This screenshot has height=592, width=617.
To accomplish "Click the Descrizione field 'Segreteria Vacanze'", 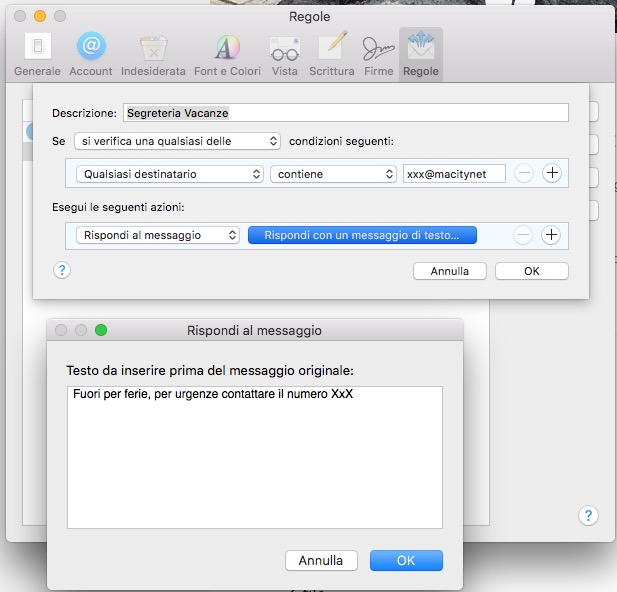I will point(345,113).
